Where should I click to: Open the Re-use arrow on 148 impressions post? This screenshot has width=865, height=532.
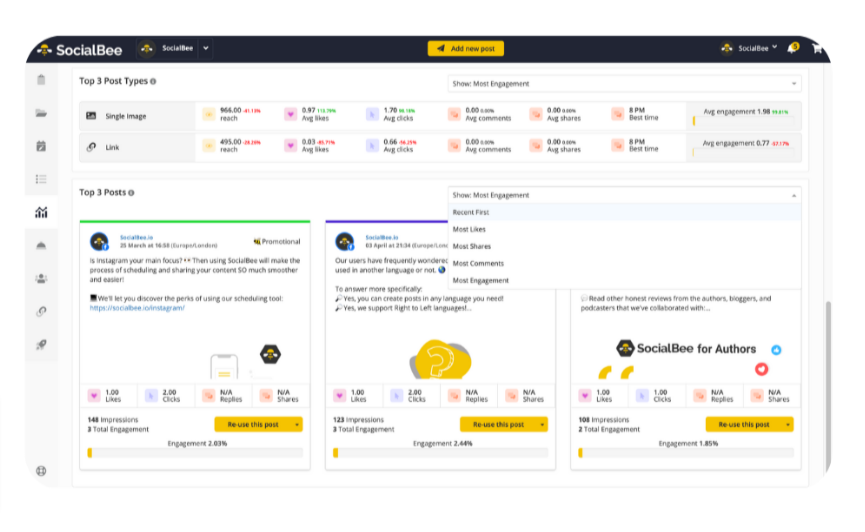coord(297,424)
